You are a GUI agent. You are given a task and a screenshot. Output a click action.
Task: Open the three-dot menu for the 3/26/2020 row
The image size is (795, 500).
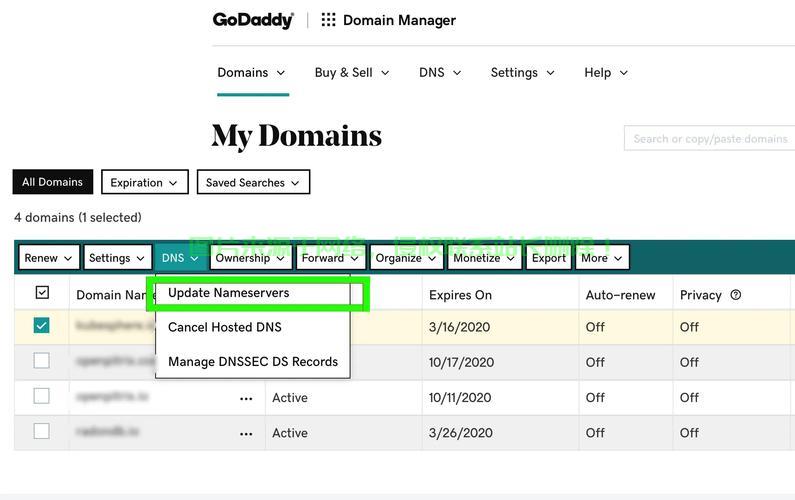point(246,434)
